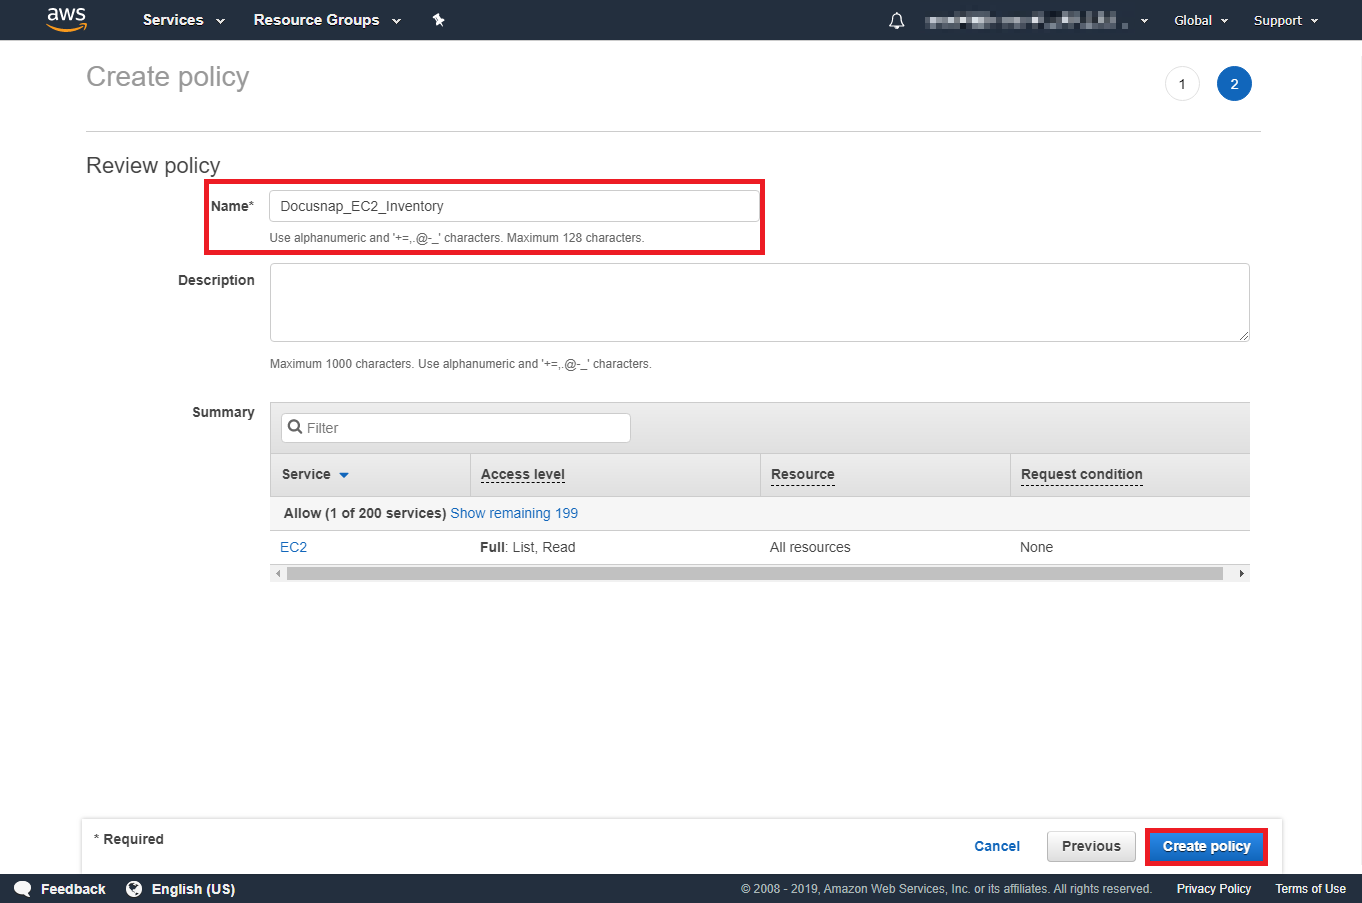Image resolution: width=1362 pixels, height=903 pixels.
Task: Click Show remaining 199 link
Action: [x=514, y=513]
